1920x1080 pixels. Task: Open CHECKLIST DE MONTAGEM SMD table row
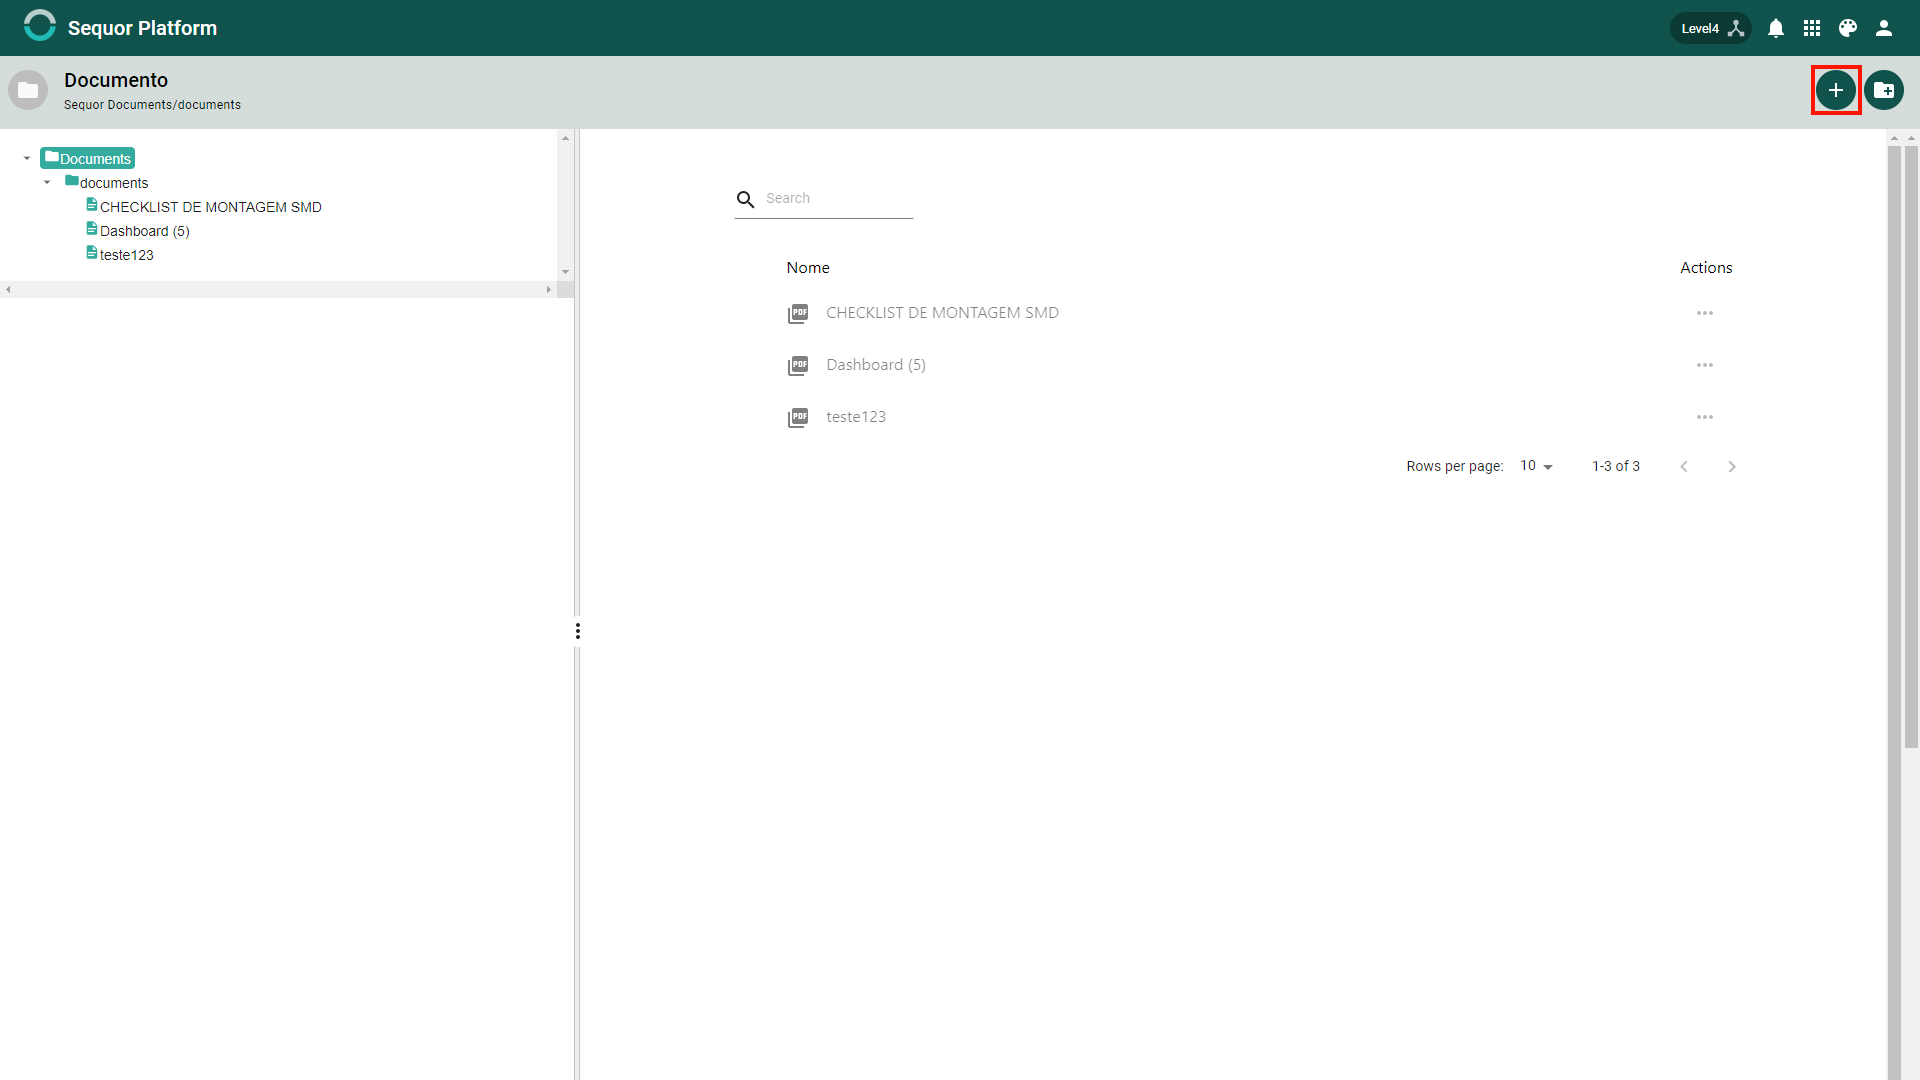[x=1260, y=313]
